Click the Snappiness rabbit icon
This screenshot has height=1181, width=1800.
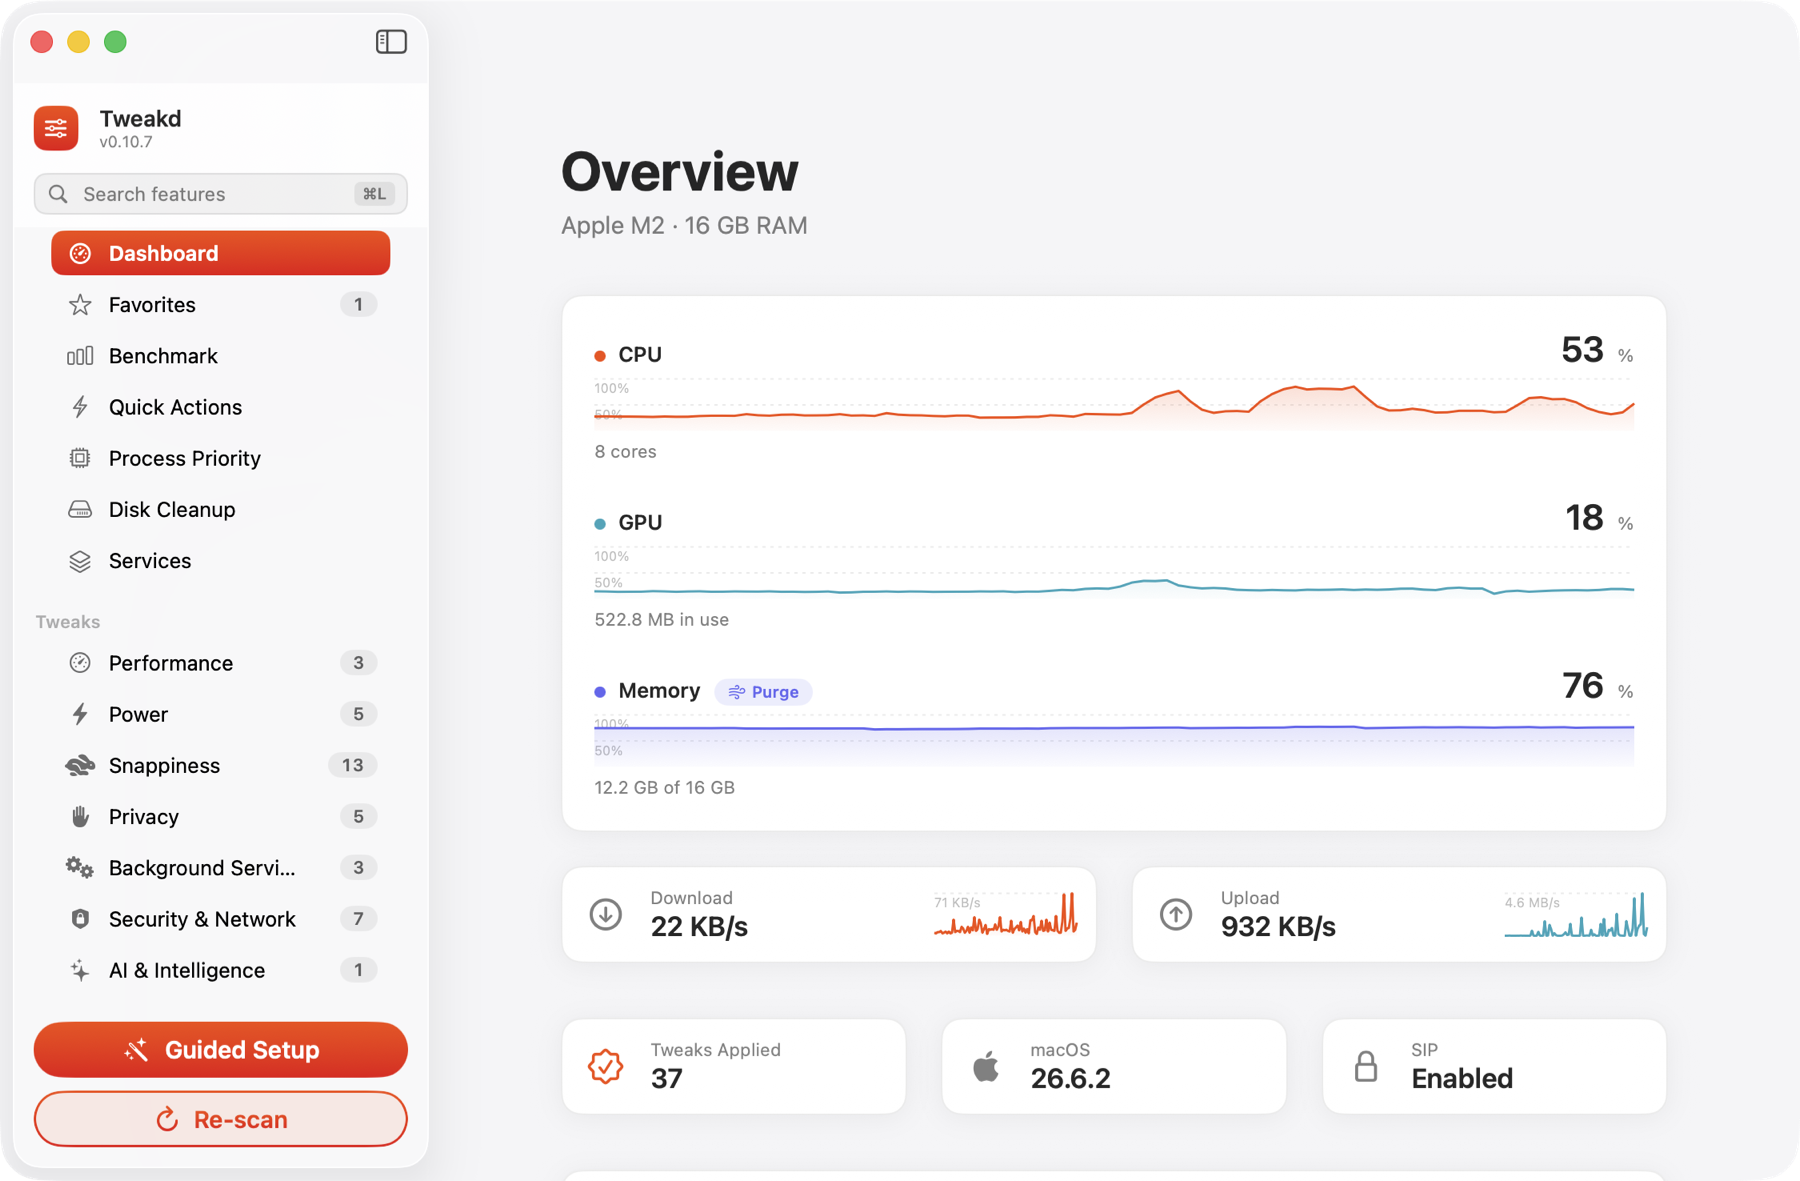click(x=80, y=766)
